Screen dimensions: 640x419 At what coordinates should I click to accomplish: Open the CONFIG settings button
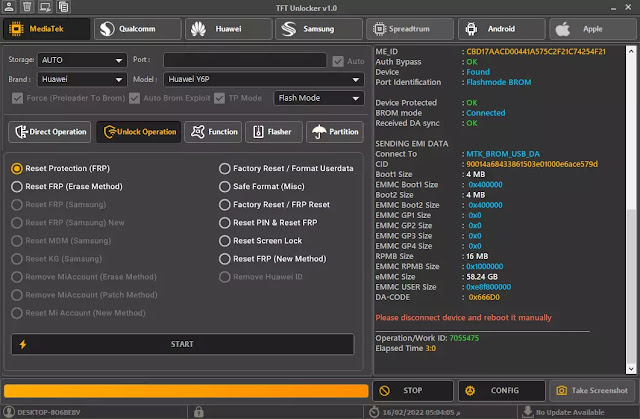[x=502, y=391]
